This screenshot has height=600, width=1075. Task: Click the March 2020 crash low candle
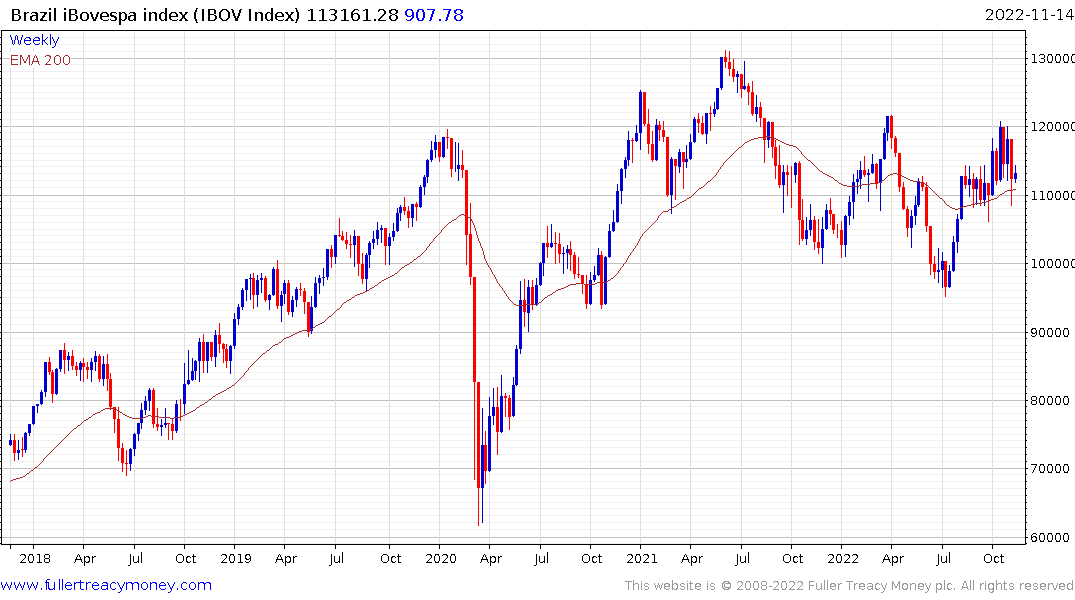tap(479, 454)
